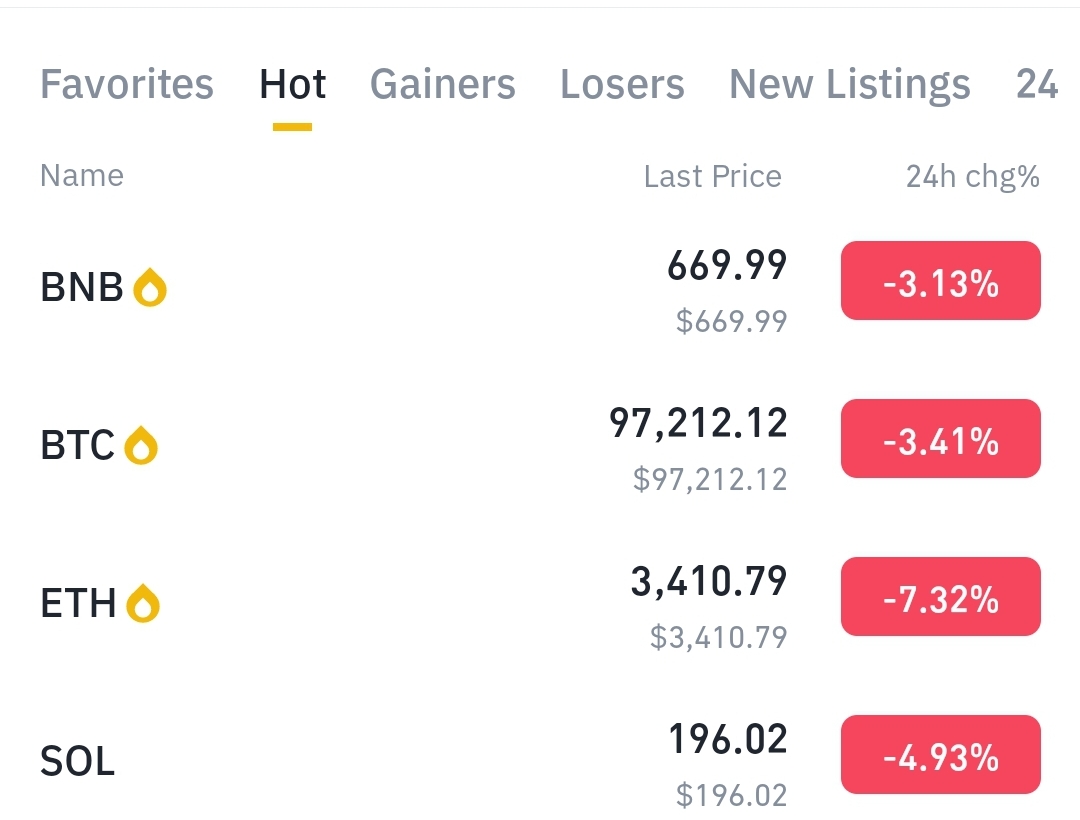Image resolution: width=1080 pixels, height=820 pixels.
Task: Click the flame icon next to BNB
Action: coord(150,288)
